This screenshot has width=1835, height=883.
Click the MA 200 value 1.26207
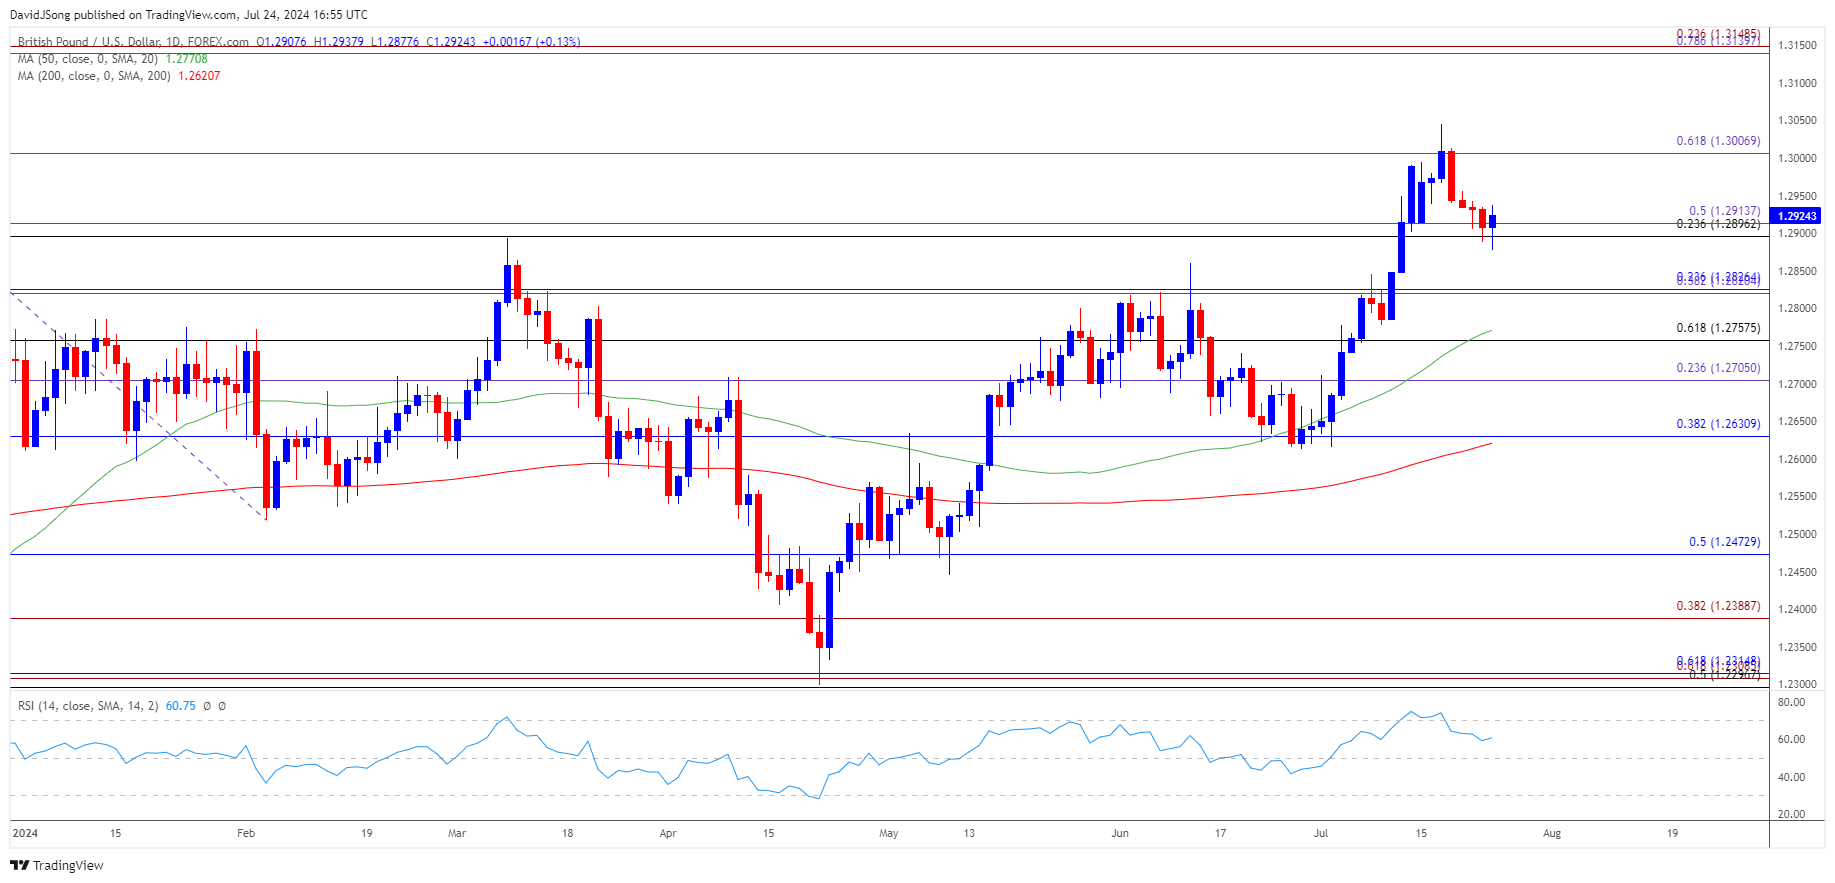coord(199,76)
